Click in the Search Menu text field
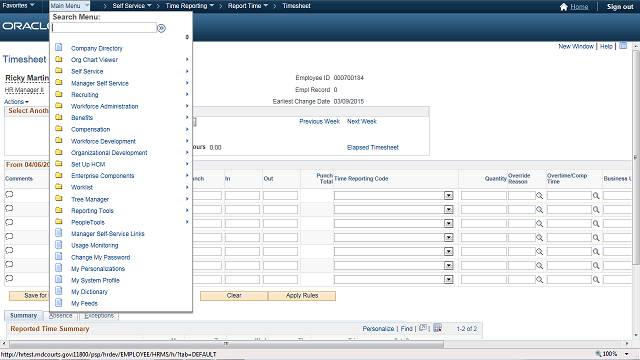The image size is (640, 360). pos(104,28)
